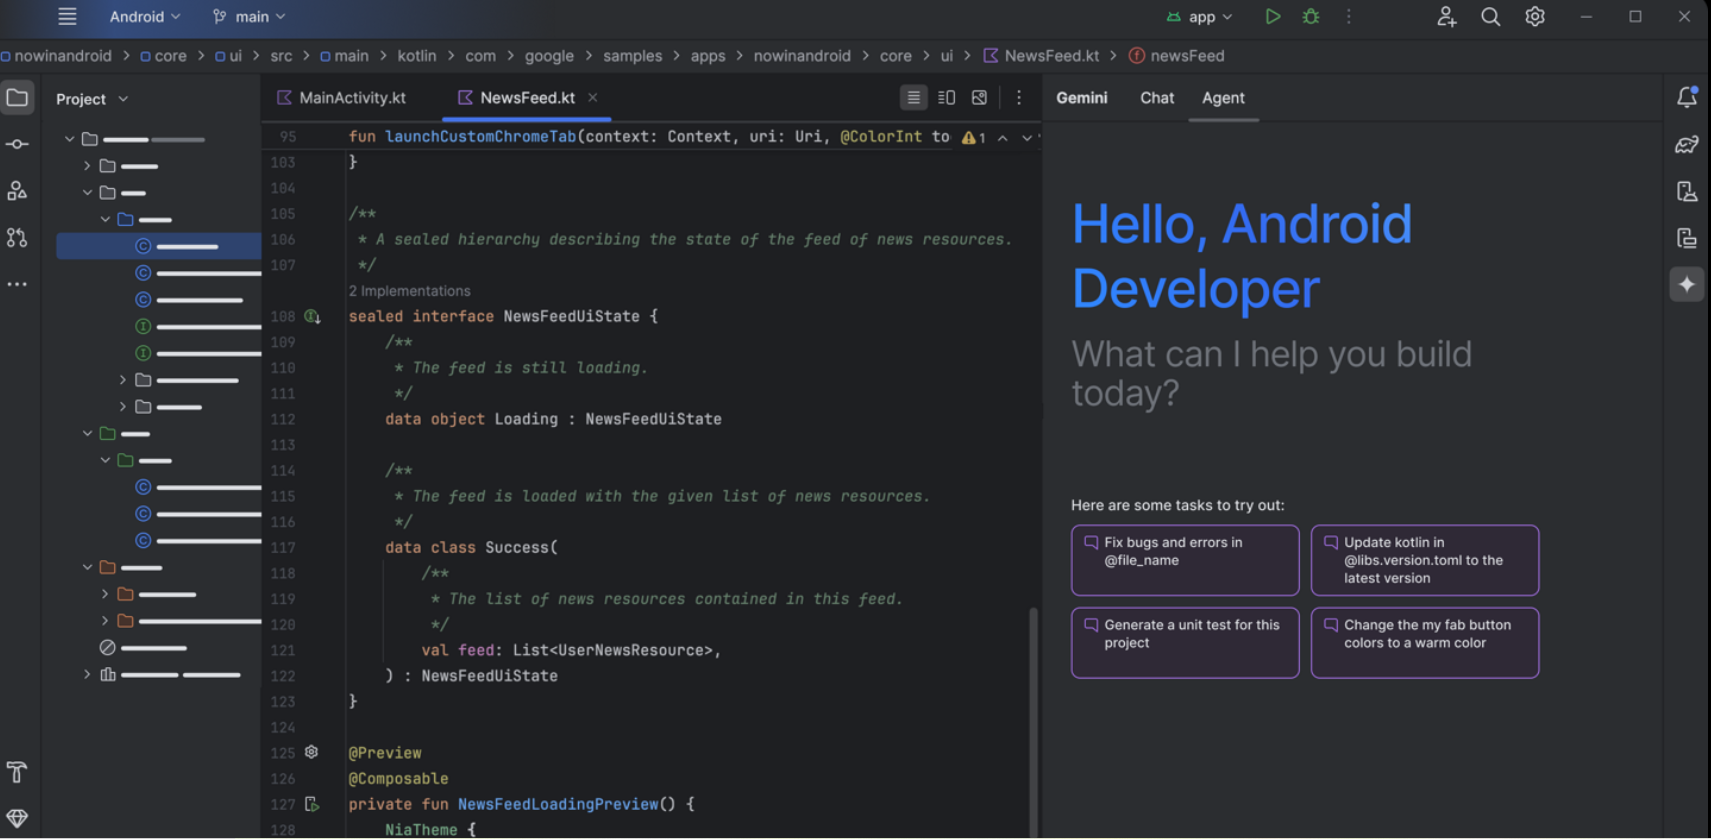
Task: Go to next highlighted problem arrow
Action: [x=1027, y=138]
